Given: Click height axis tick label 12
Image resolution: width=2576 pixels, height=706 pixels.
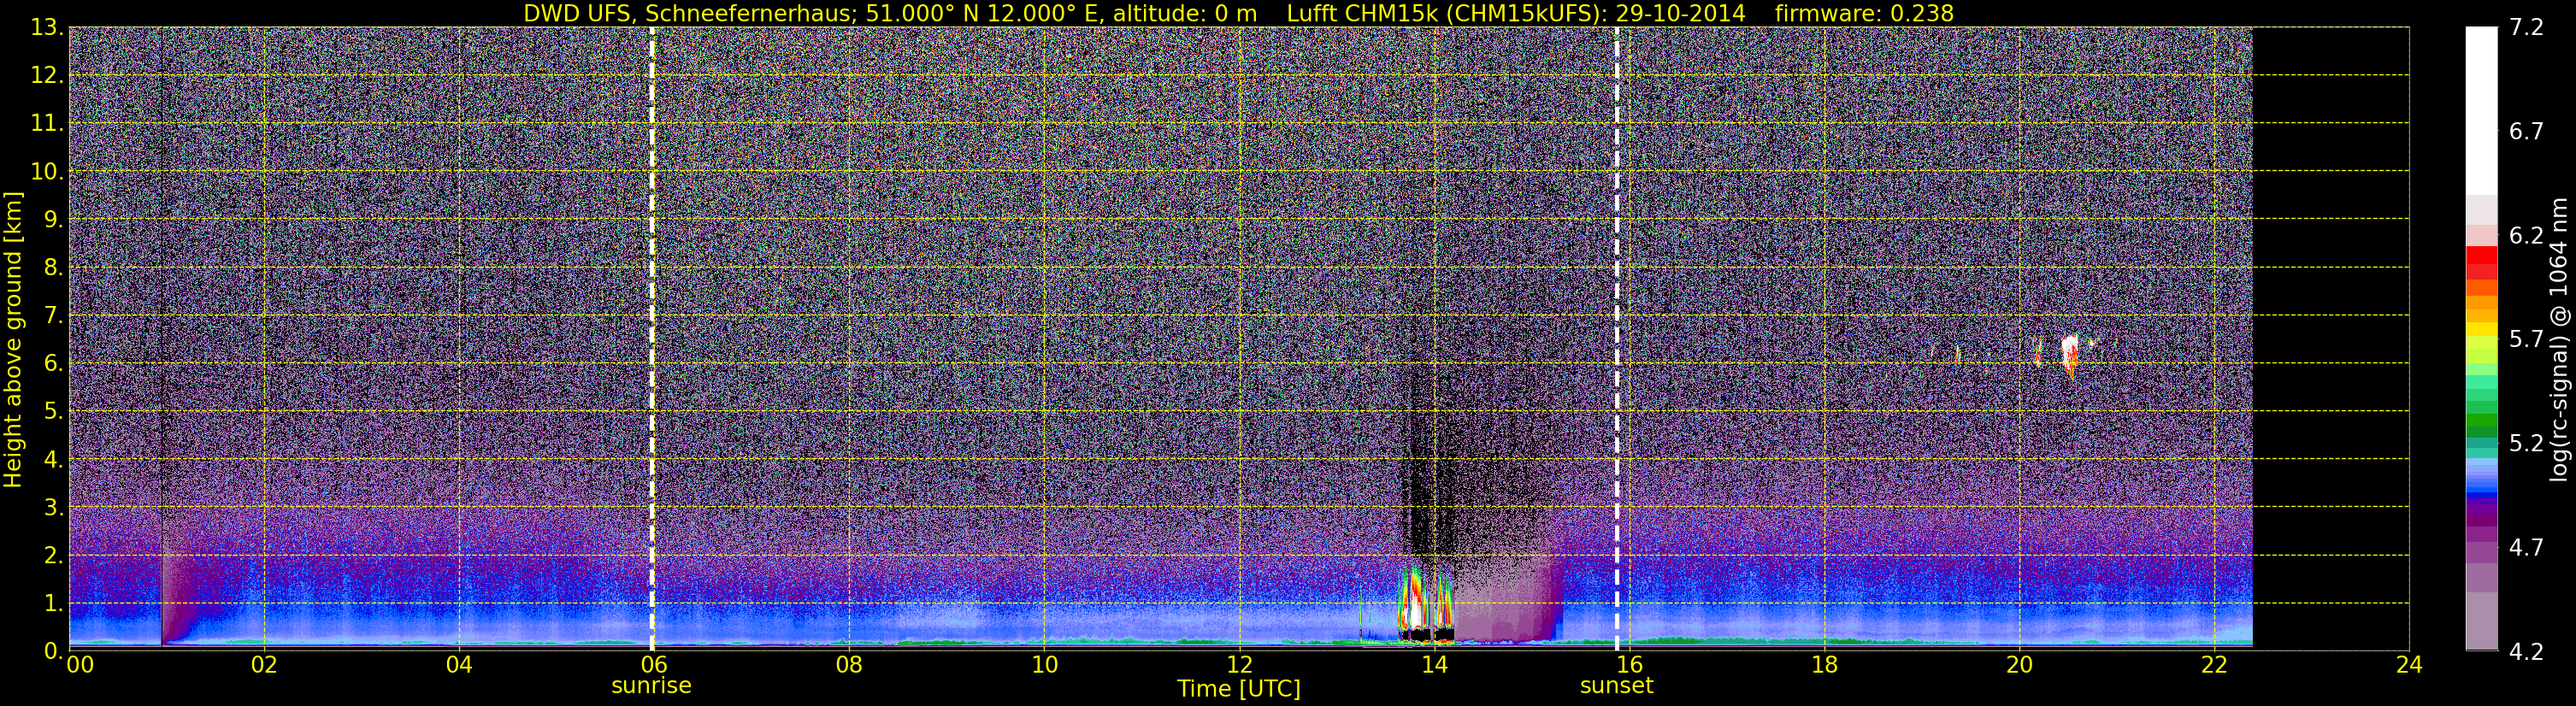Looking at the screenshot, I should (47, 76).
